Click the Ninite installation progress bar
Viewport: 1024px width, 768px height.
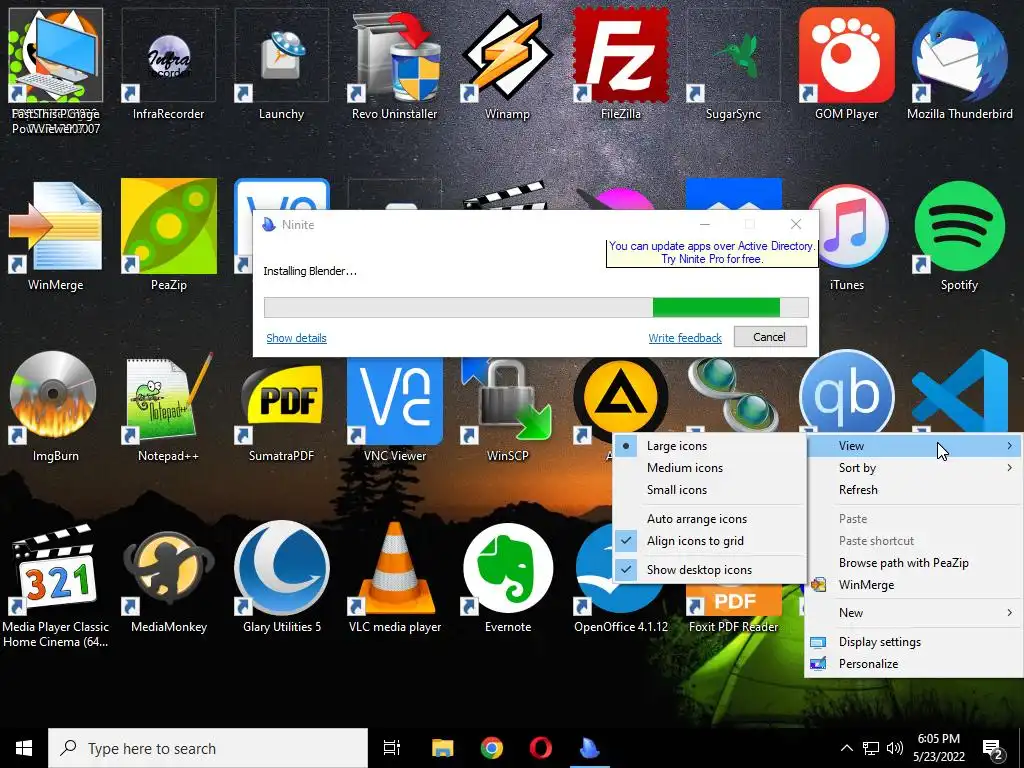click(x=536, y=308)
